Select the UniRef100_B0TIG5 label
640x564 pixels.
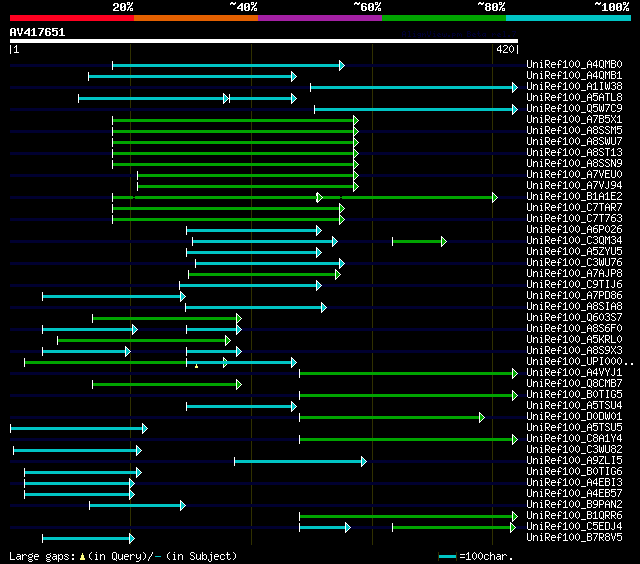574,395
